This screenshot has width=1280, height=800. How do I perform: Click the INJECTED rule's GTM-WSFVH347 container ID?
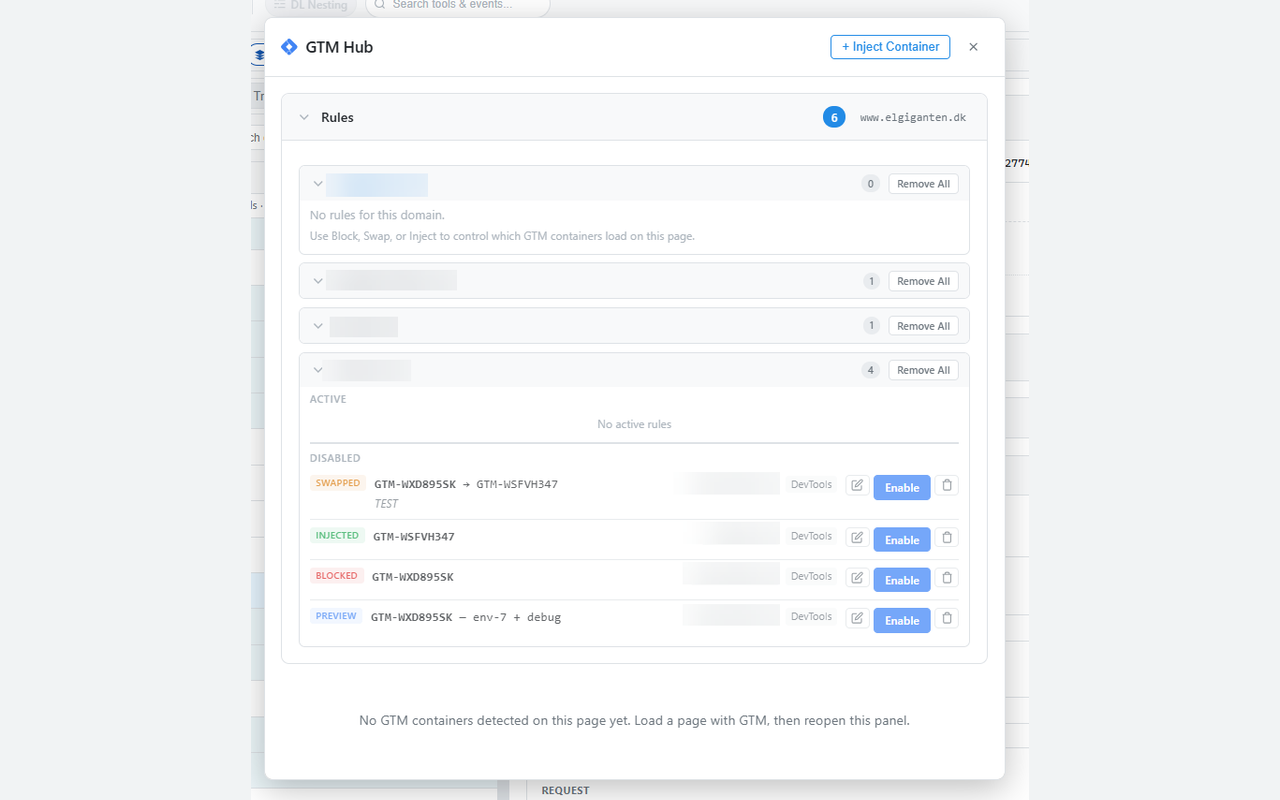click(x=414, y=537)
